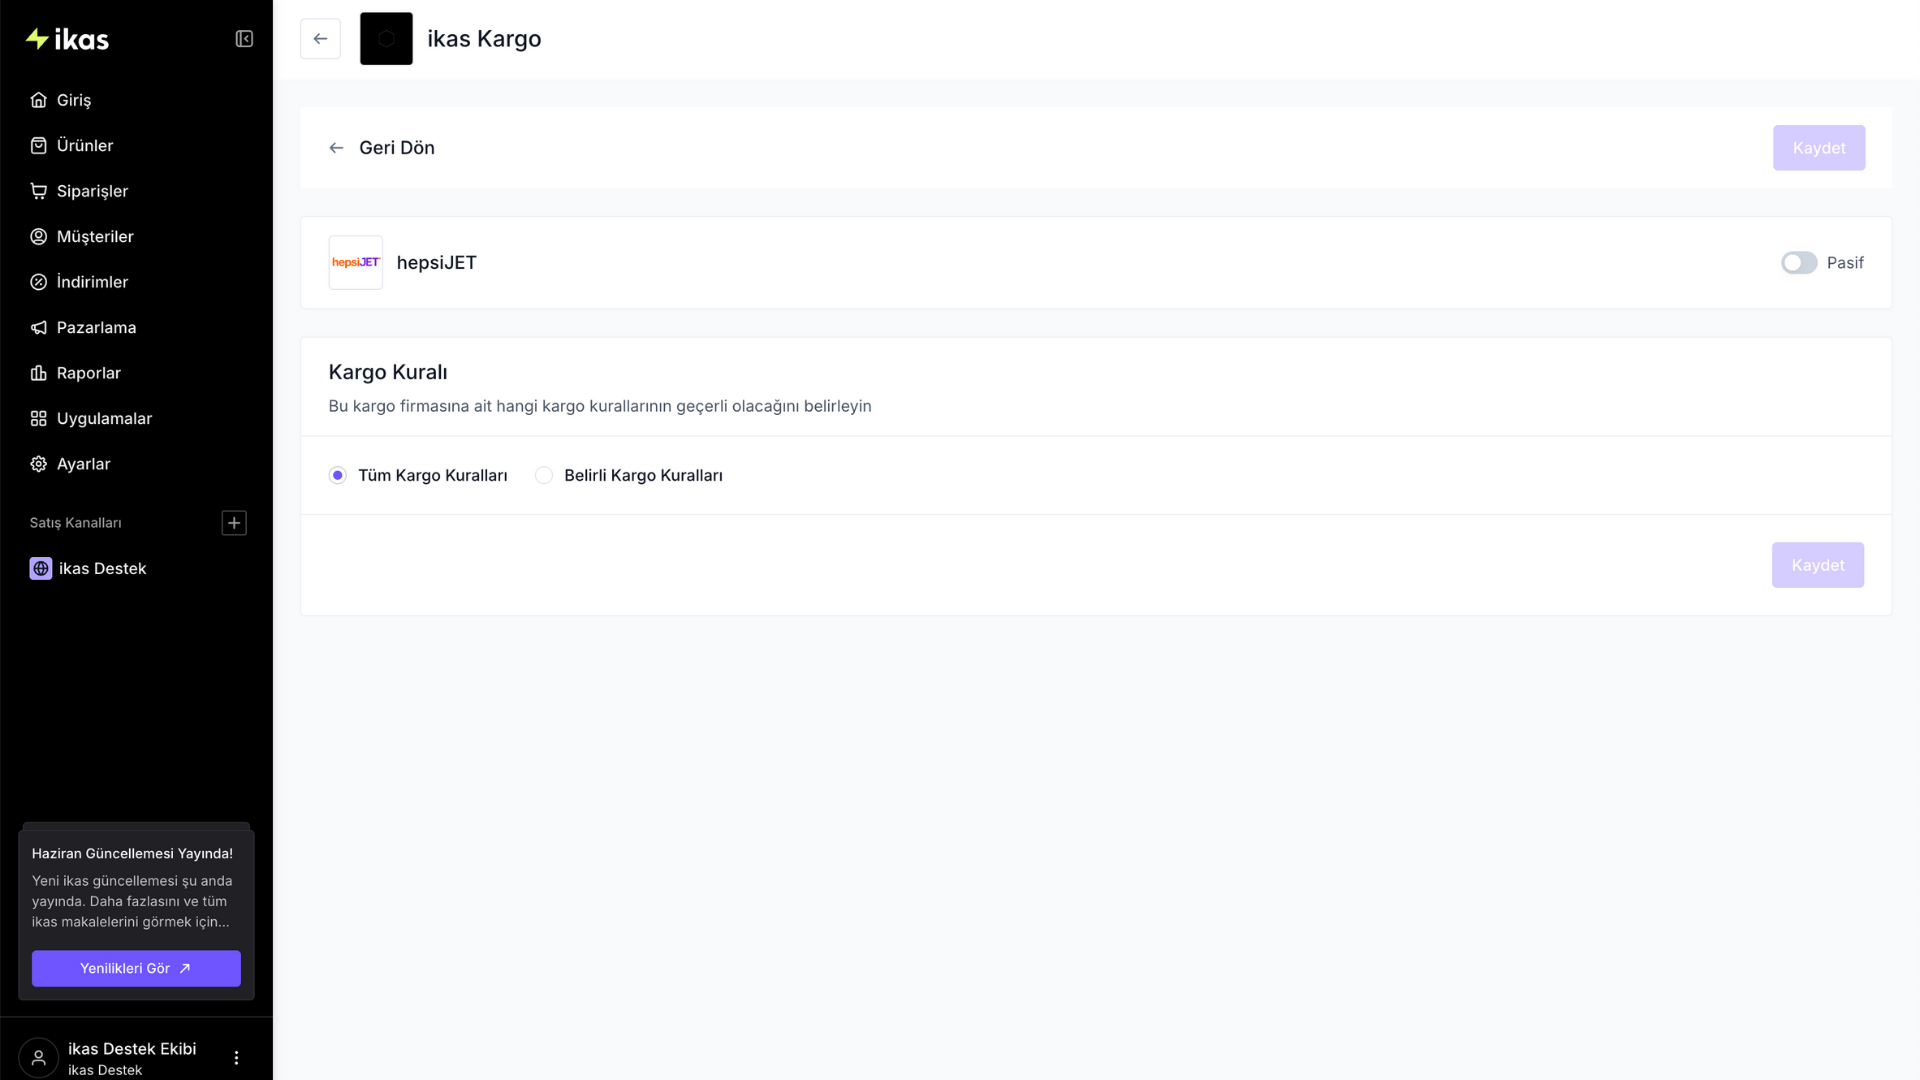Add a new Satış Kanalları channel
This screenshot has height=1080, width=1920.
click(234, 523)
